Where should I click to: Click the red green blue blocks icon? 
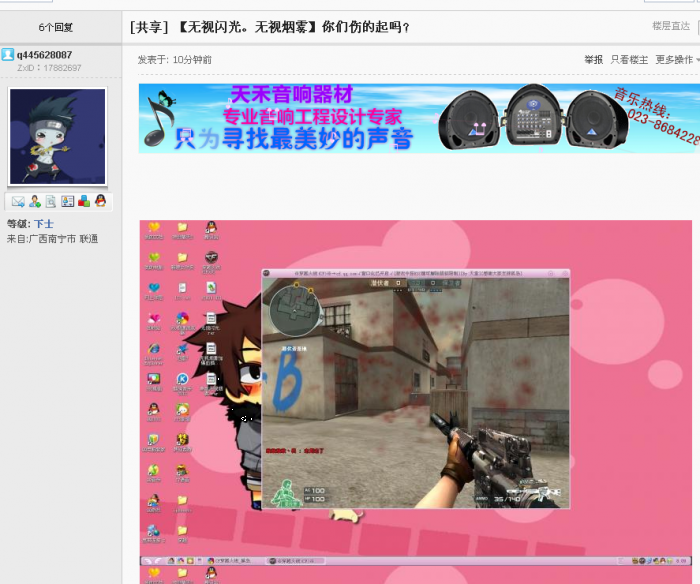84,201
